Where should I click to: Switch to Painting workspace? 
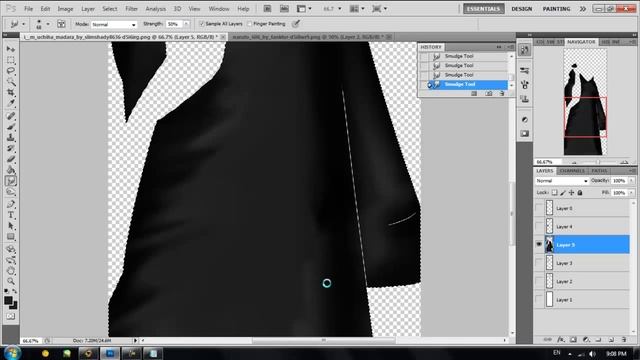[x=556, y=9]
